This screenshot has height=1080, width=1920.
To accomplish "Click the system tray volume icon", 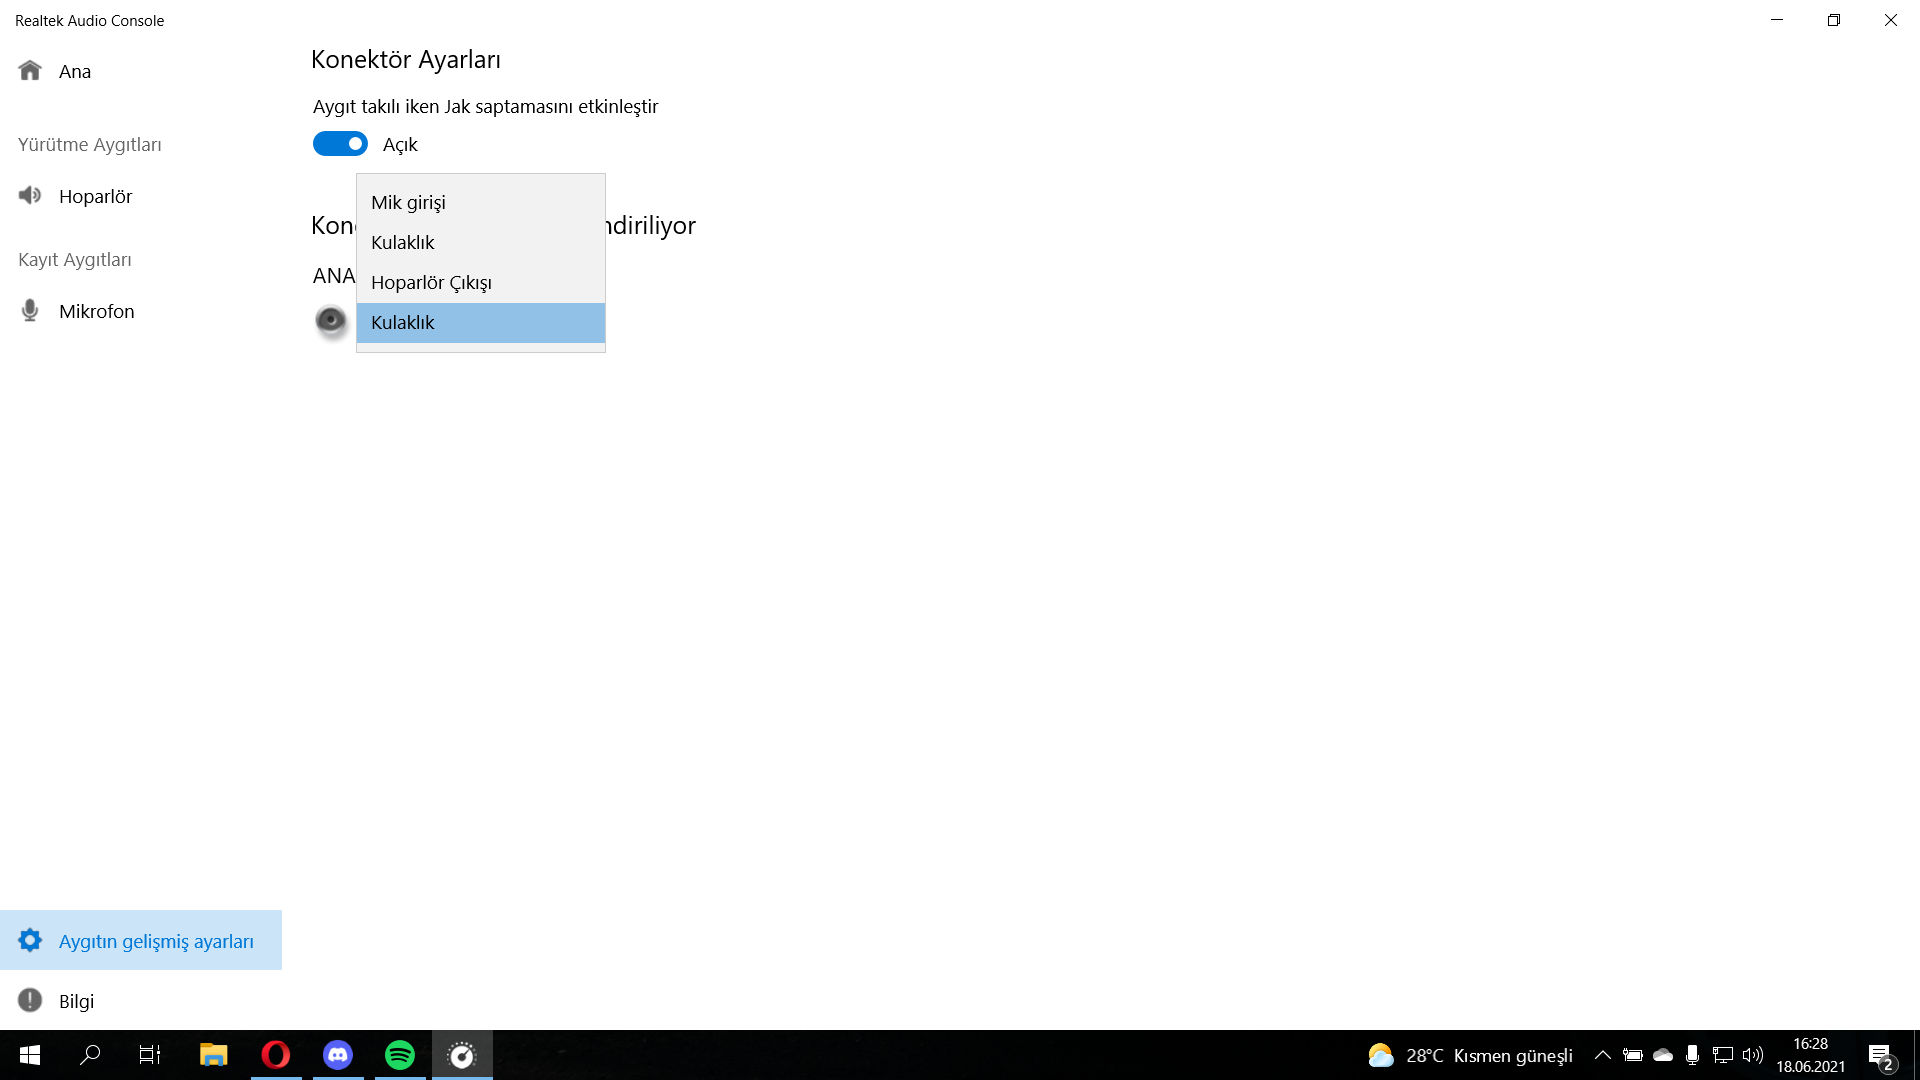I will click(x=1752, y=1055).
